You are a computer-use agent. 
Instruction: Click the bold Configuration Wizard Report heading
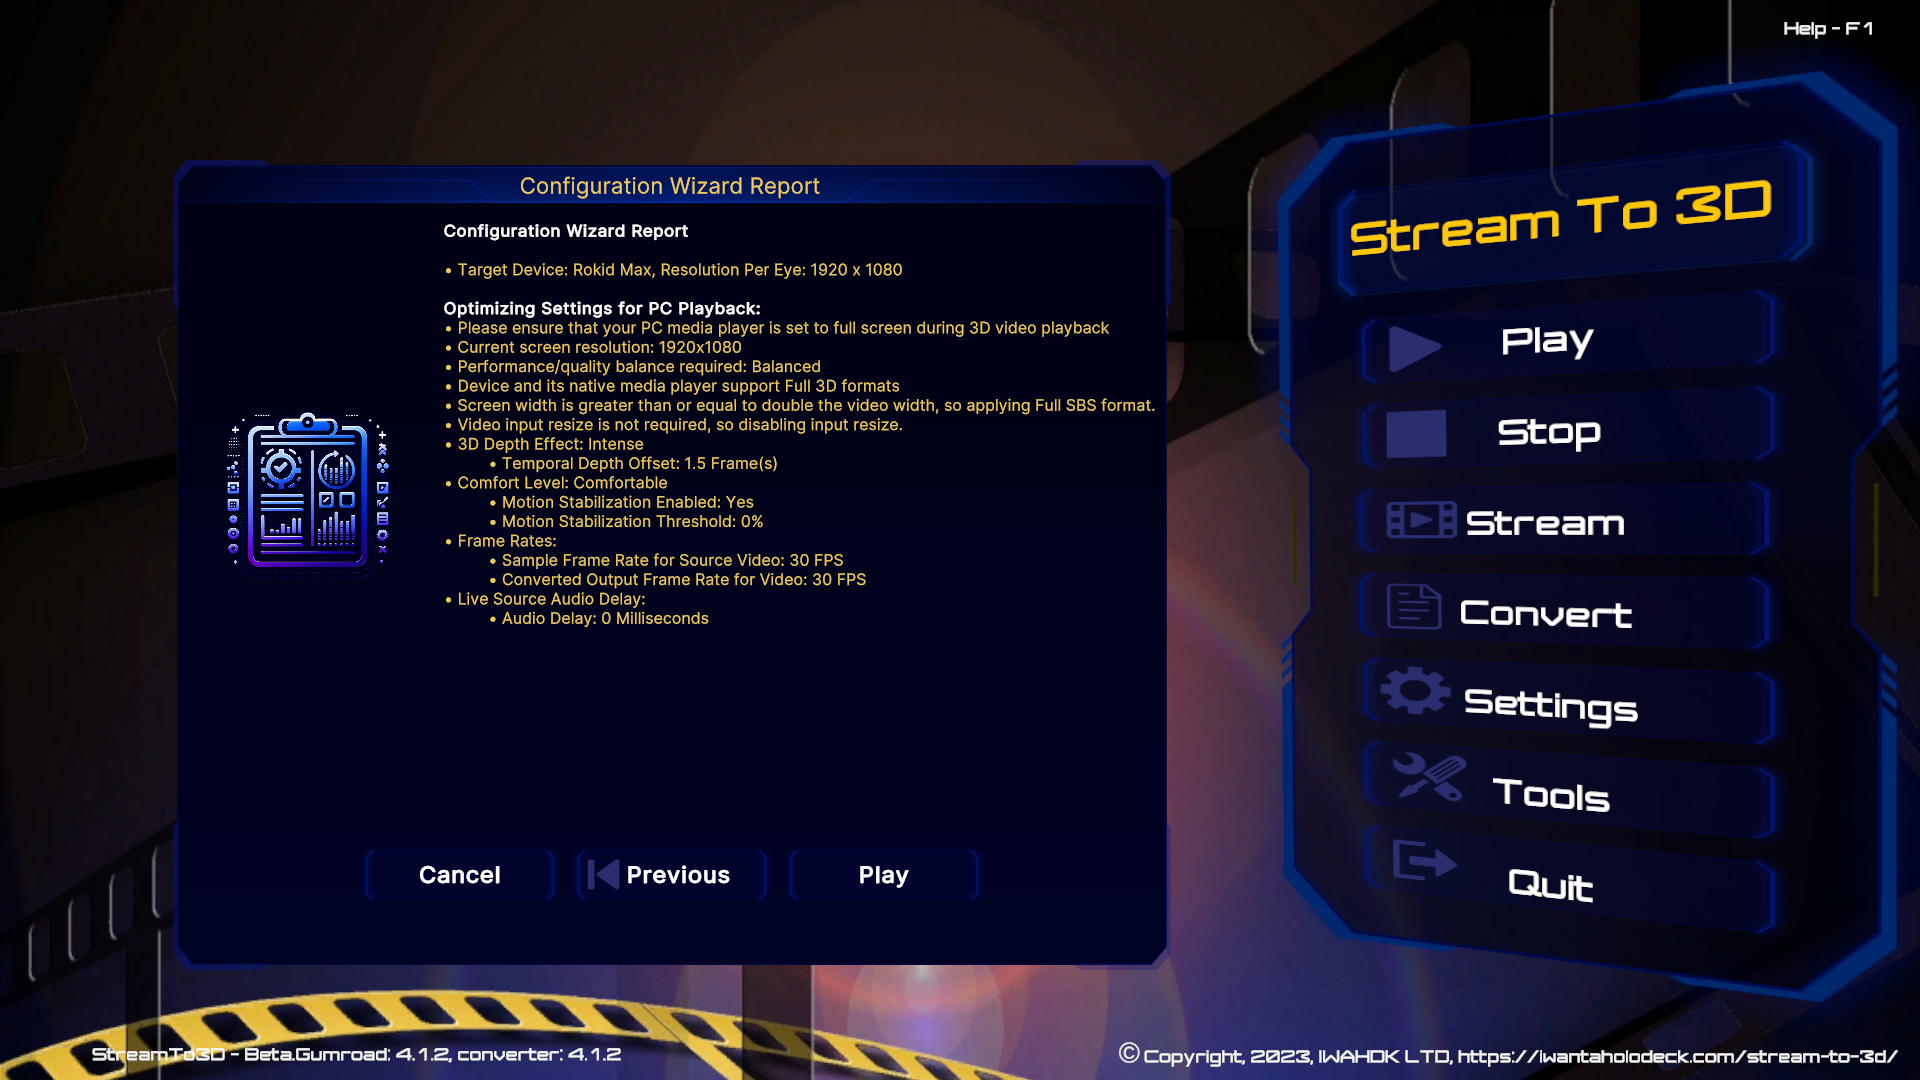point(565,231)
